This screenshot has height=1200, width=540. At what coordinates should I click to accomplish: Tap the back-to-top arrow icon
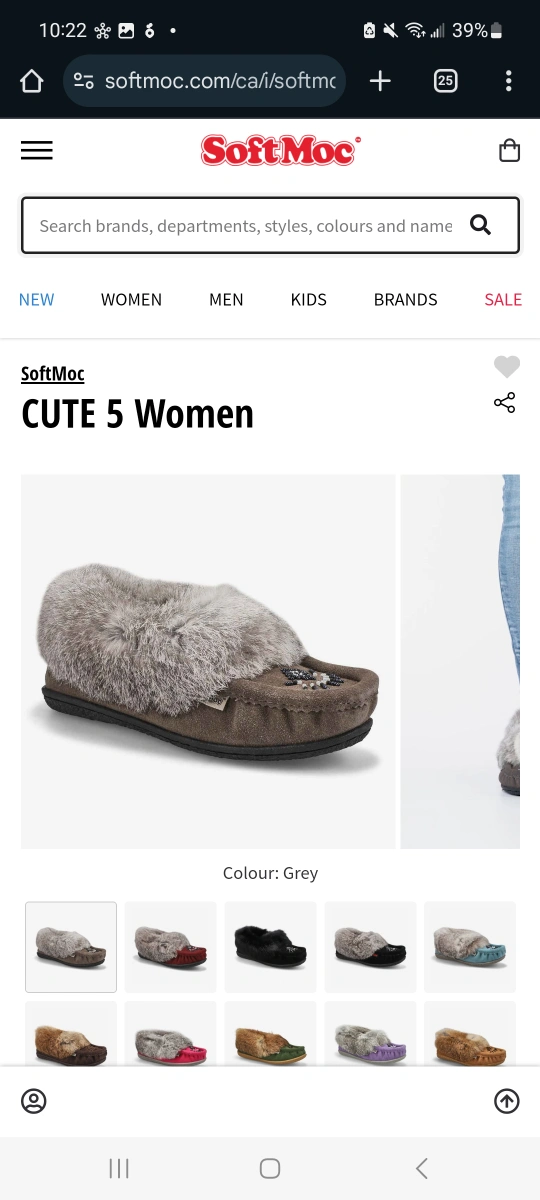(507, 1101)
